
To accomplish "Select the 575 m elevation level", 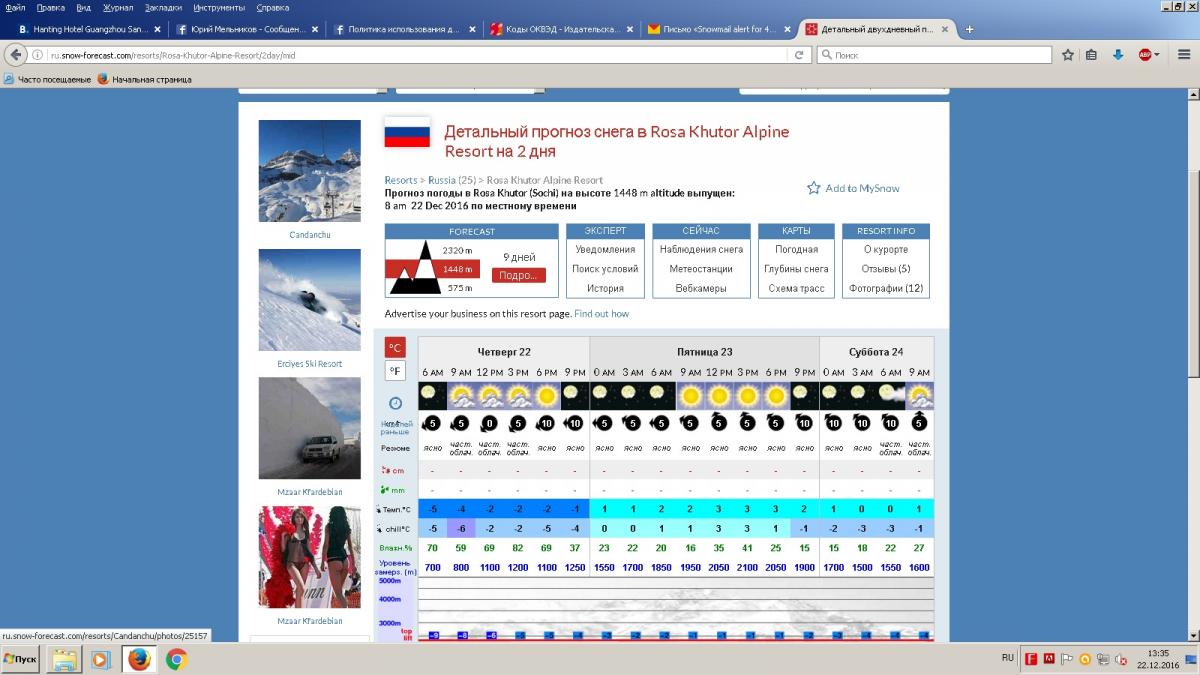I will pyautogui.click(x=459, y=288).
